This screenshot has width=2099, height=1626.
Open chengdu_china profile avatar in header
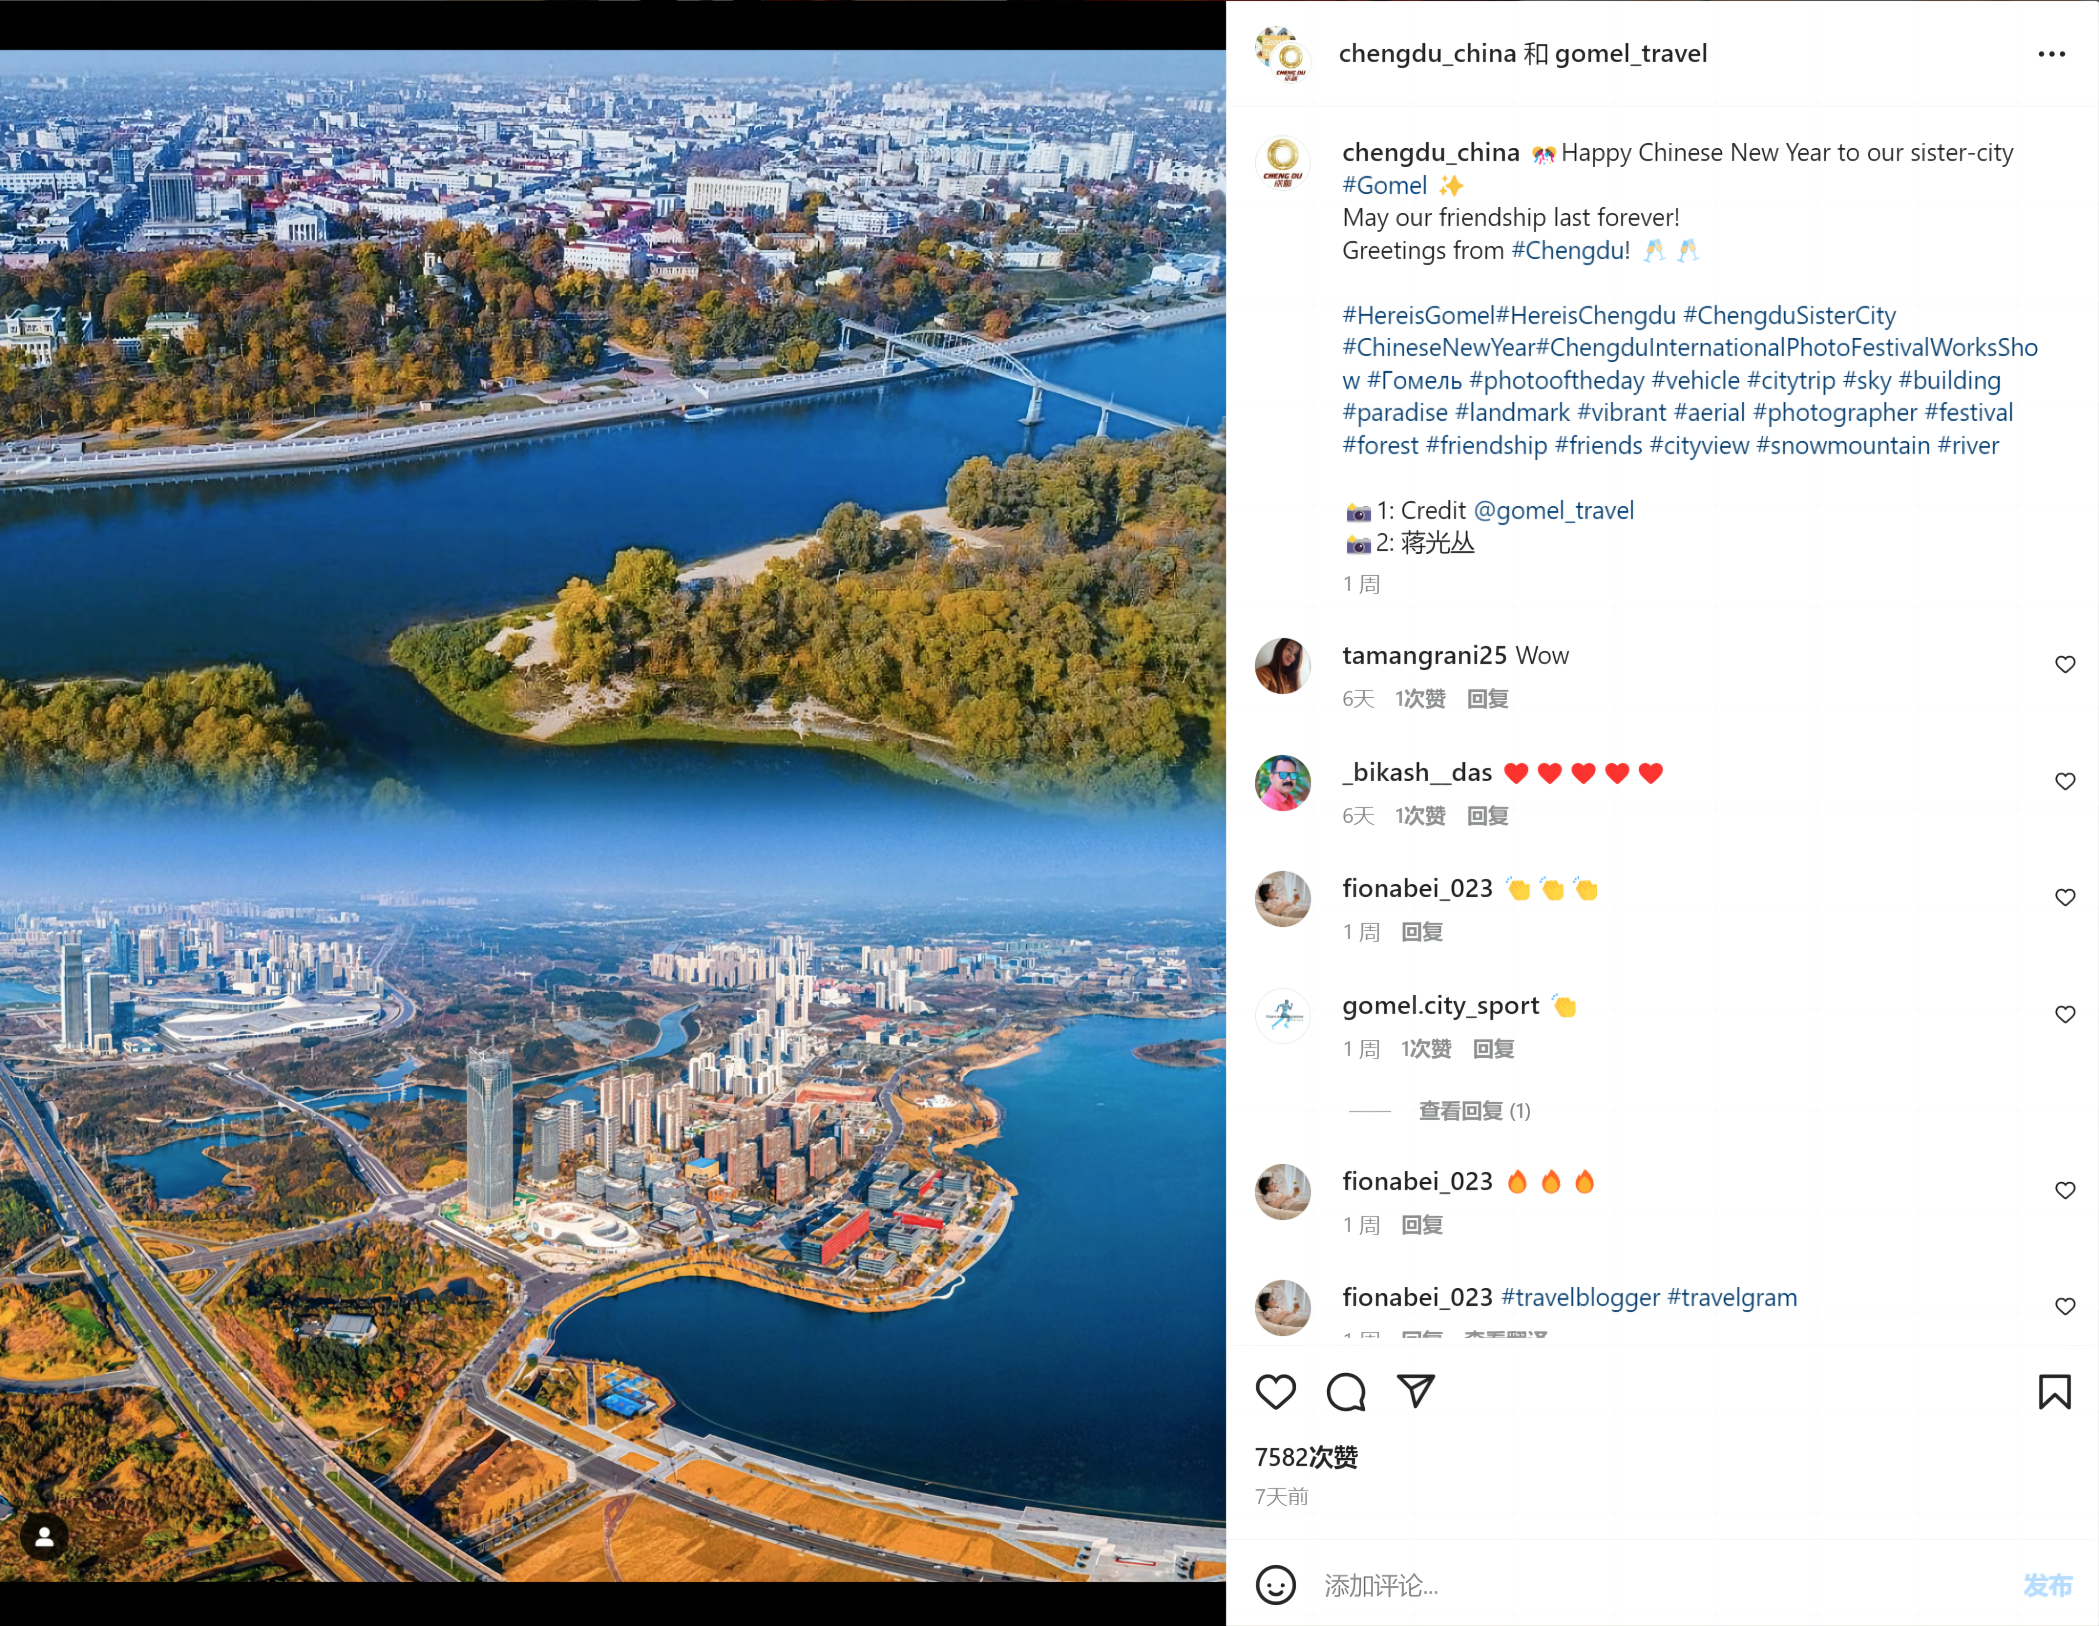pyautogui.click(x=1282, y=54)
